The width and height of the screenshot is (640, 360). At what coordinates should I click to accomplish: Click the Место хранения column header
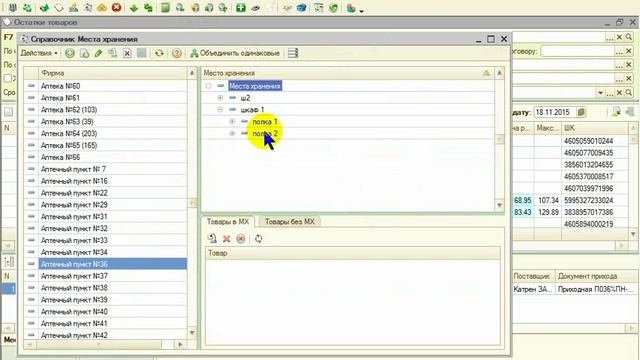tap(348, 73)
